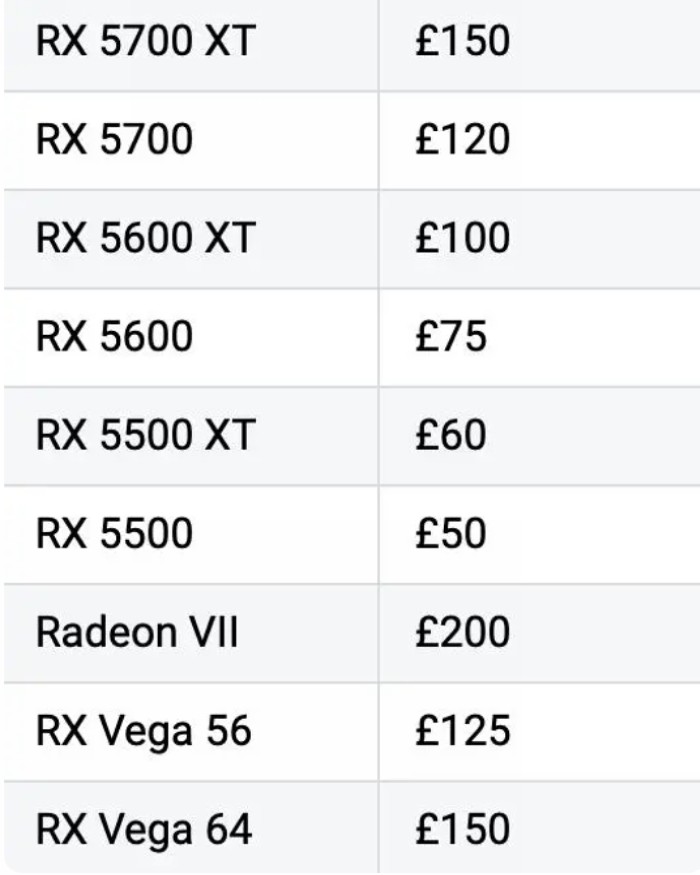This screenshot has height=875, width=700.
Task: Click the RX Vega 56 model cell
Action: click(x=144, y=731)
